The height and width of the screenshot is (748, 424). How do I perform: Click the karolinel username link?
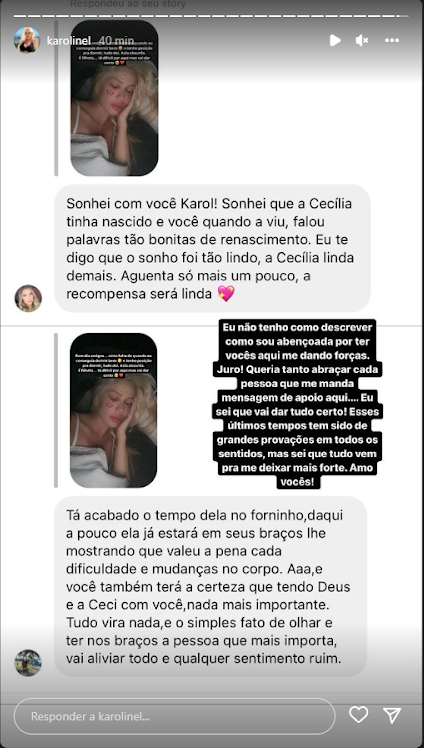tap(69, 41)
